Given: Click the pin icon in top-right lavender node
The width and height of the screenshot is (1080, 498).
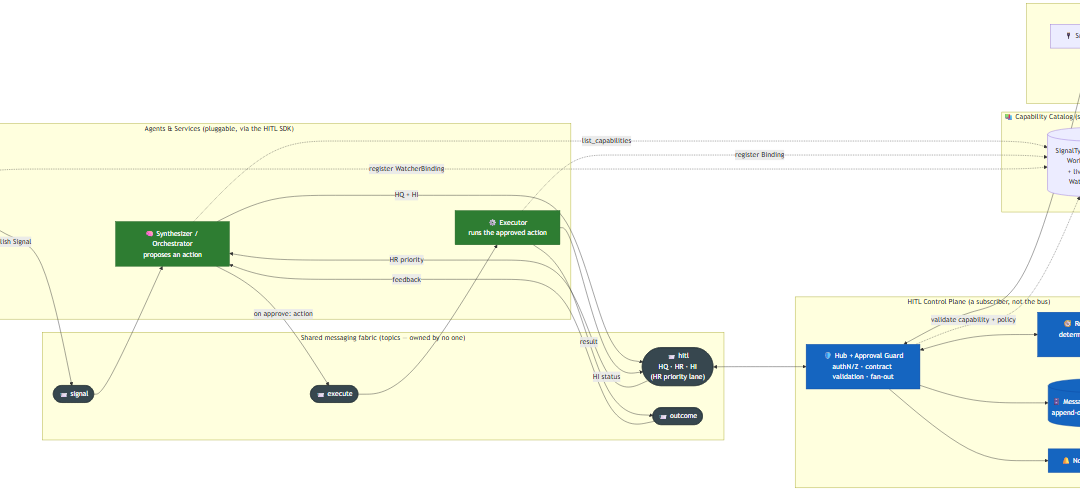Looking at the screenshot, I should (x=1068, y=36).
